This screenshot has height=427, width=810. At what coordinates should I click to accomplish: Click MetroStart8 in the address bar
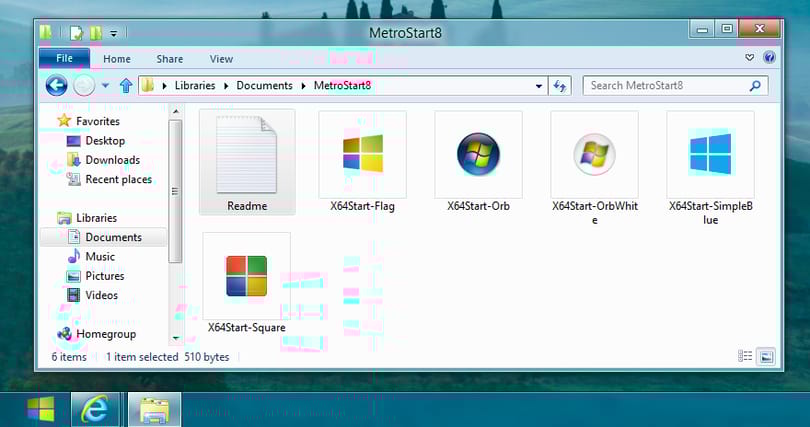click(x=342, y=86)
